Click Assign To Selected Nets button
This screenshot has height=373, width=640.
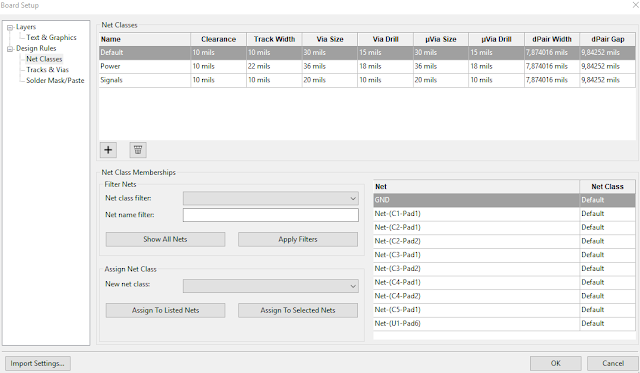click(x=298, y=310)
